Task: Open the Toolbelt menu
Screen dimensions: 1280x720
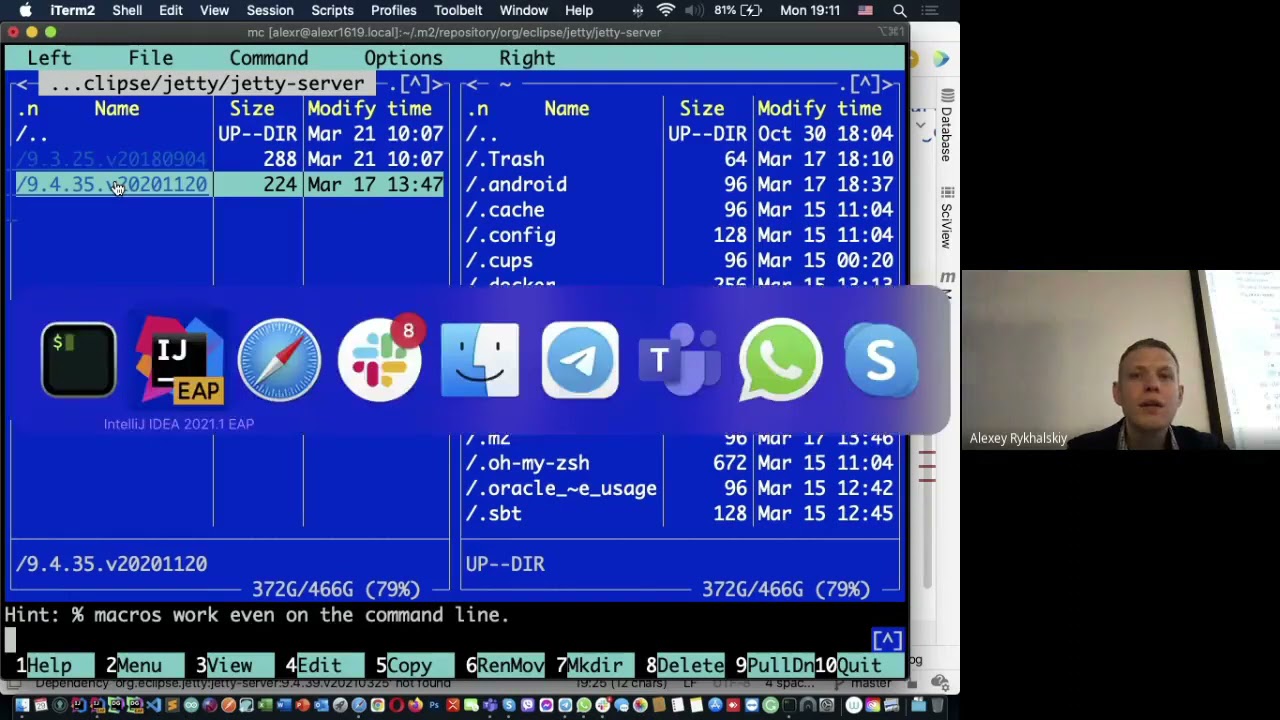Action: pos(458,10)
